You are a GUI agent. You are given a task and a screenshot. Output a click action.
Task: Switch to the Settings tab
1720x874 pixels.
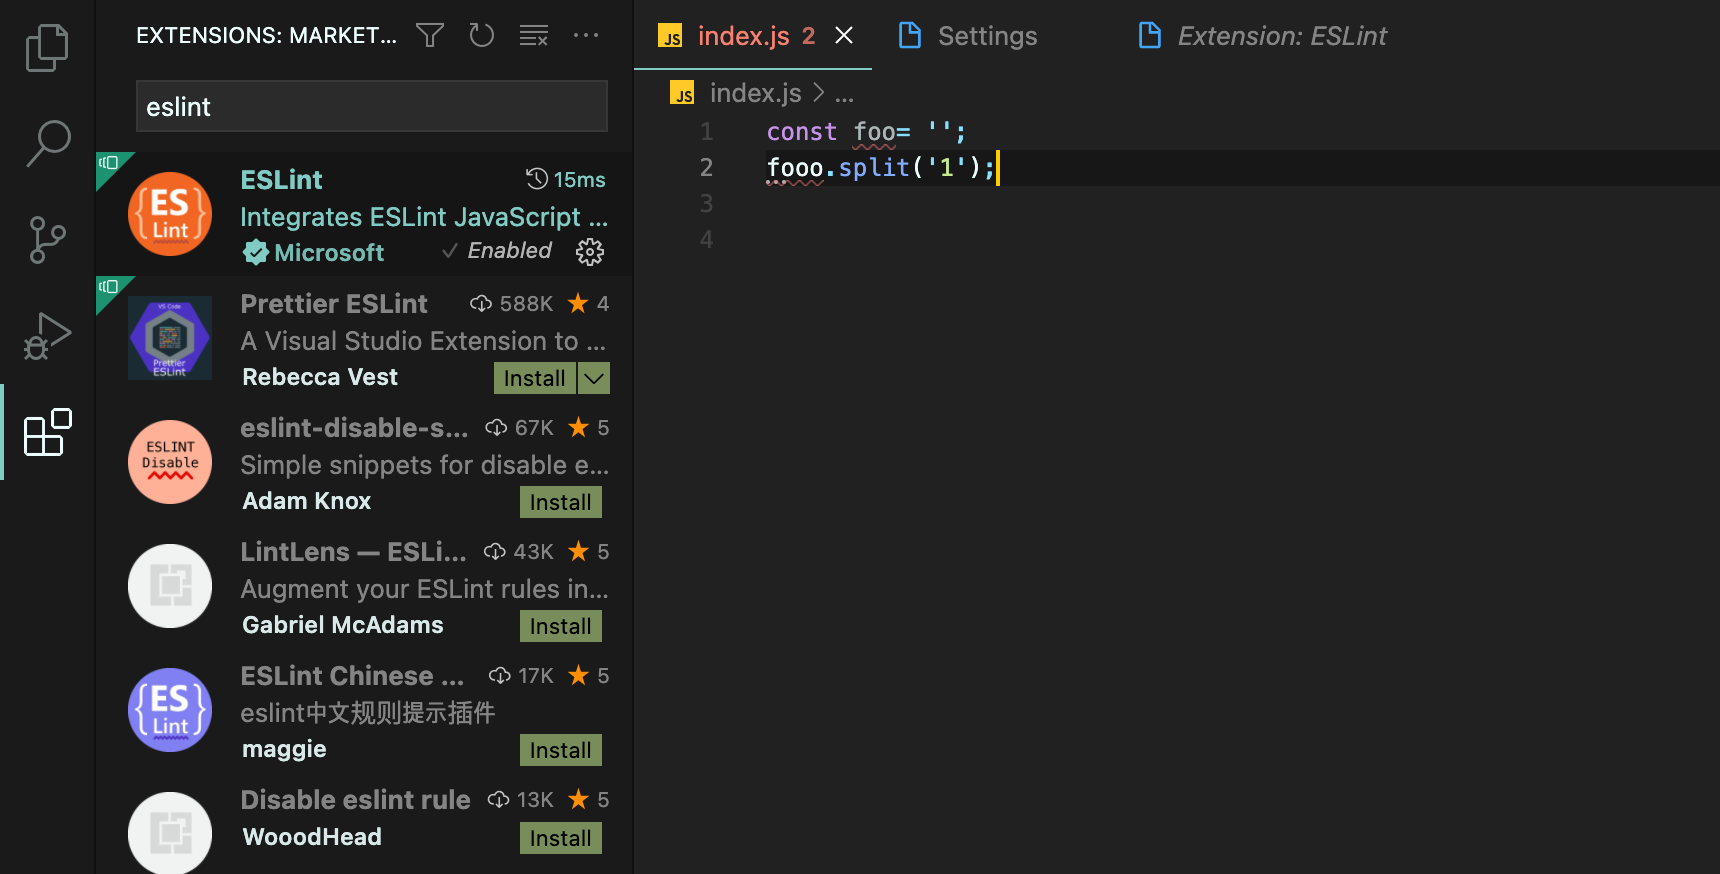tap(968, 36)
